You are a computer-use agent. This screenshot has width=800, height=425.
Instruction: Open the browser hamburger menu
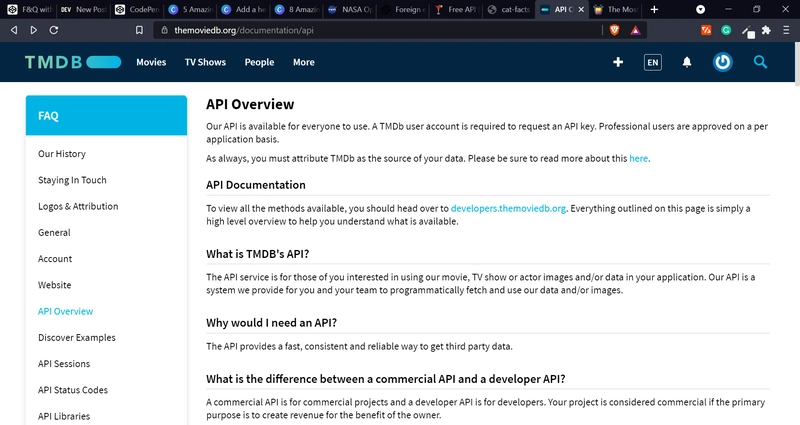click(x=786, y=30)
